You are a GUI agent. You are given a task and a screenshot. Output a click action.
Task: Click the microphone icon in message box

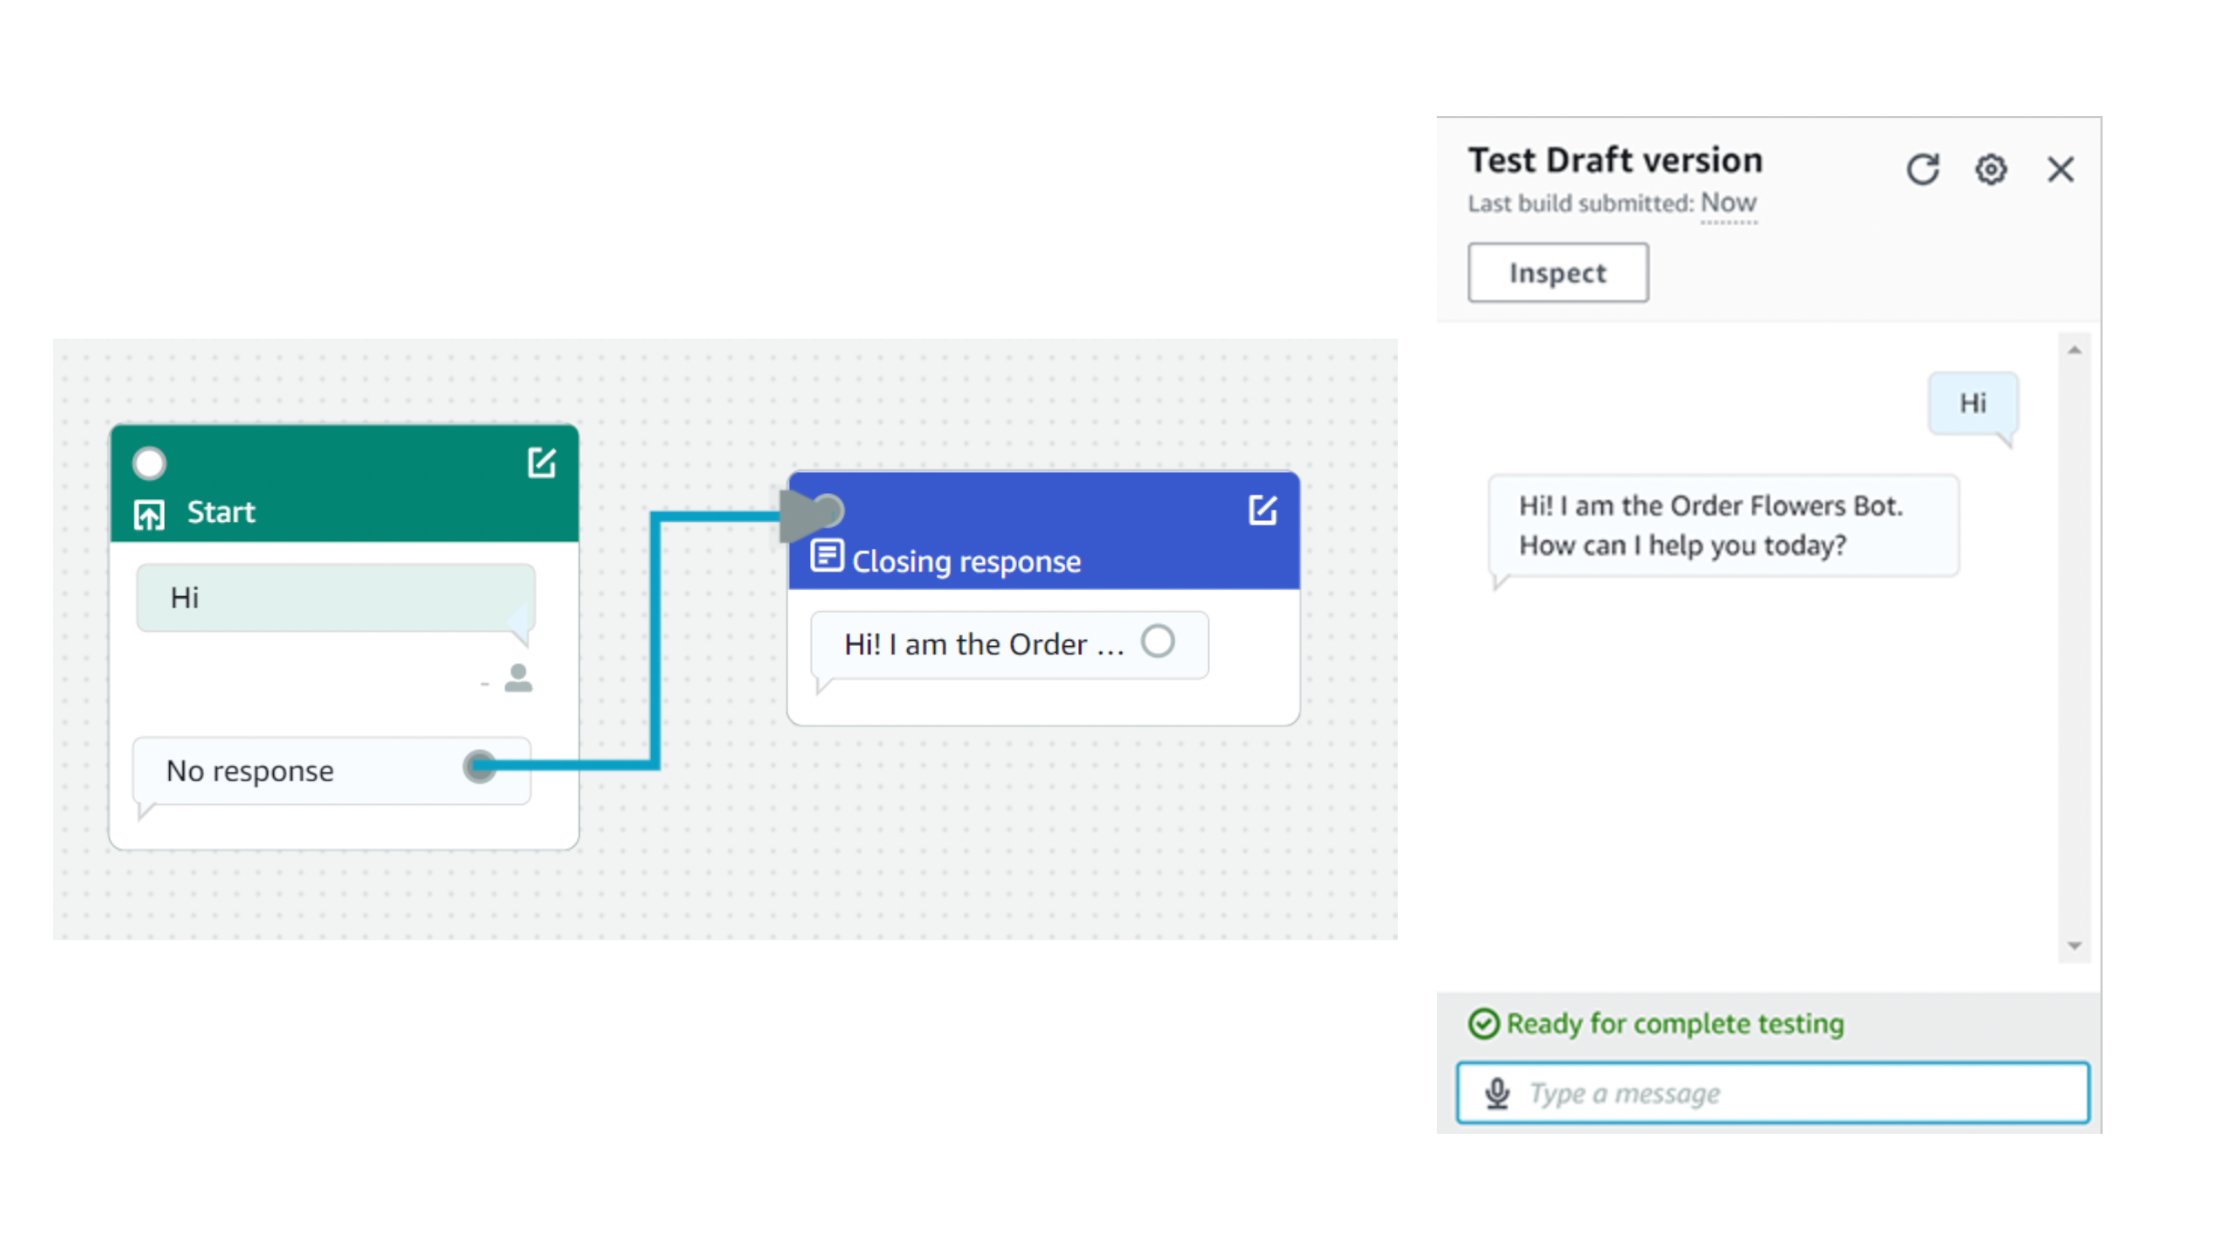1497,1093
